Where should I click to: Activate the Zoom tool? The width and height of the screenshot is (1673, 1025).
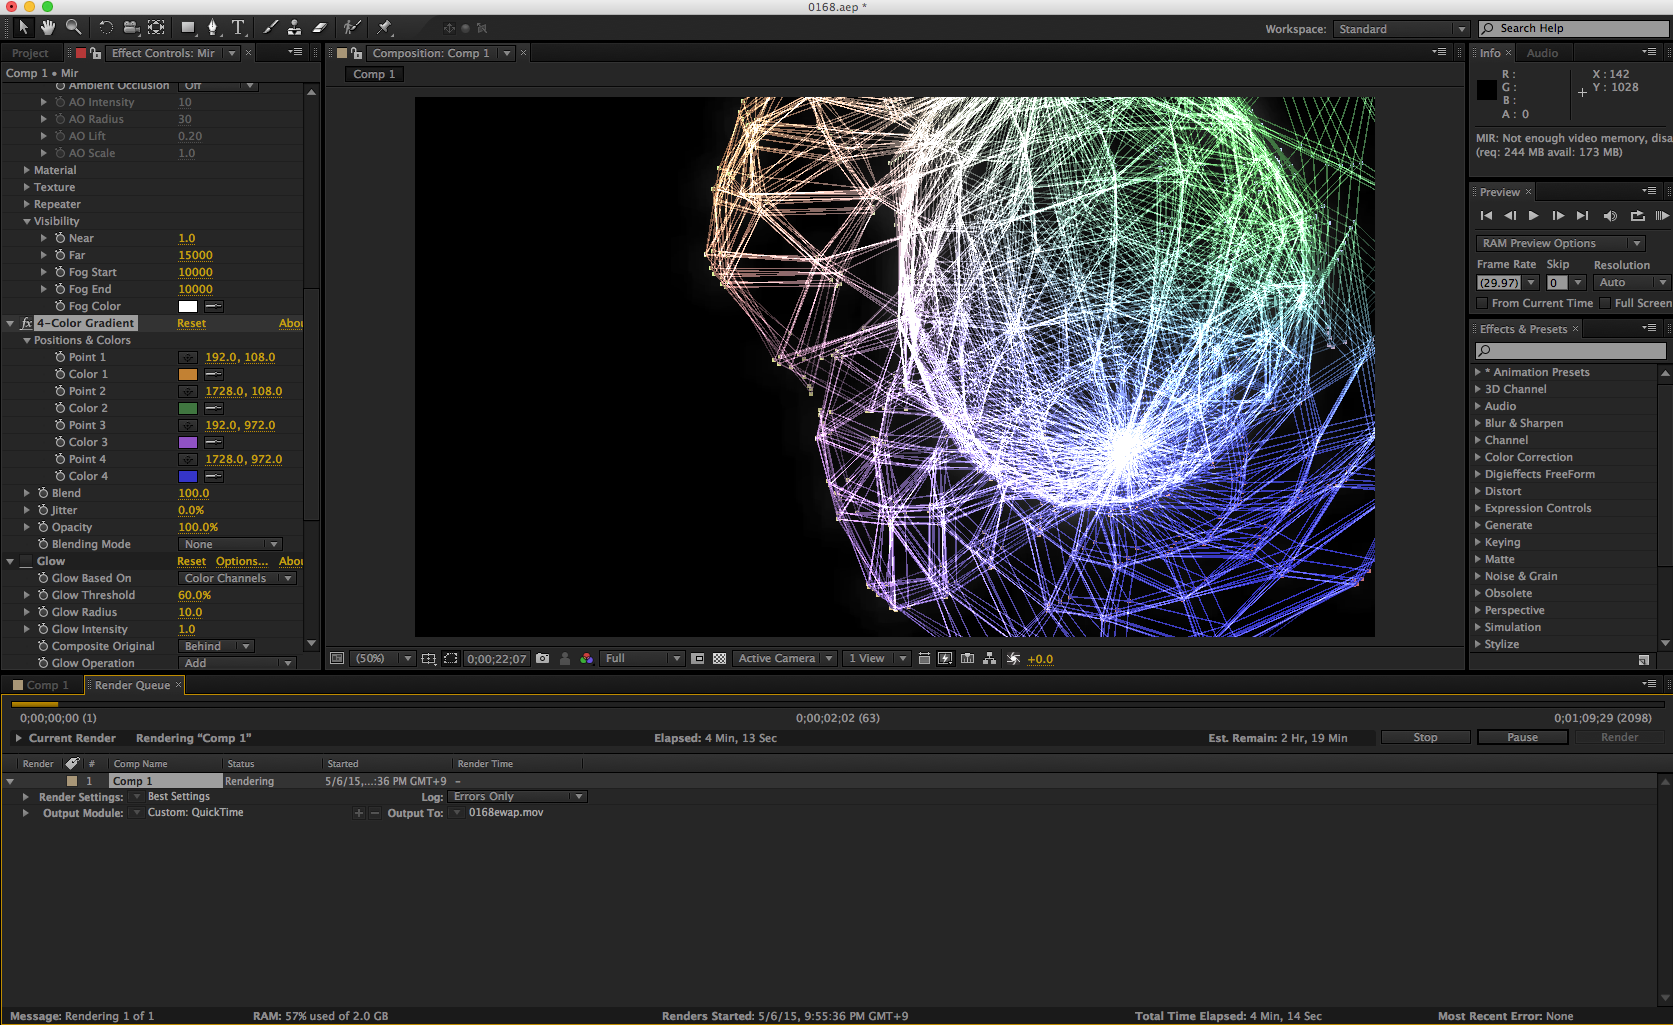tap(73, 27)
